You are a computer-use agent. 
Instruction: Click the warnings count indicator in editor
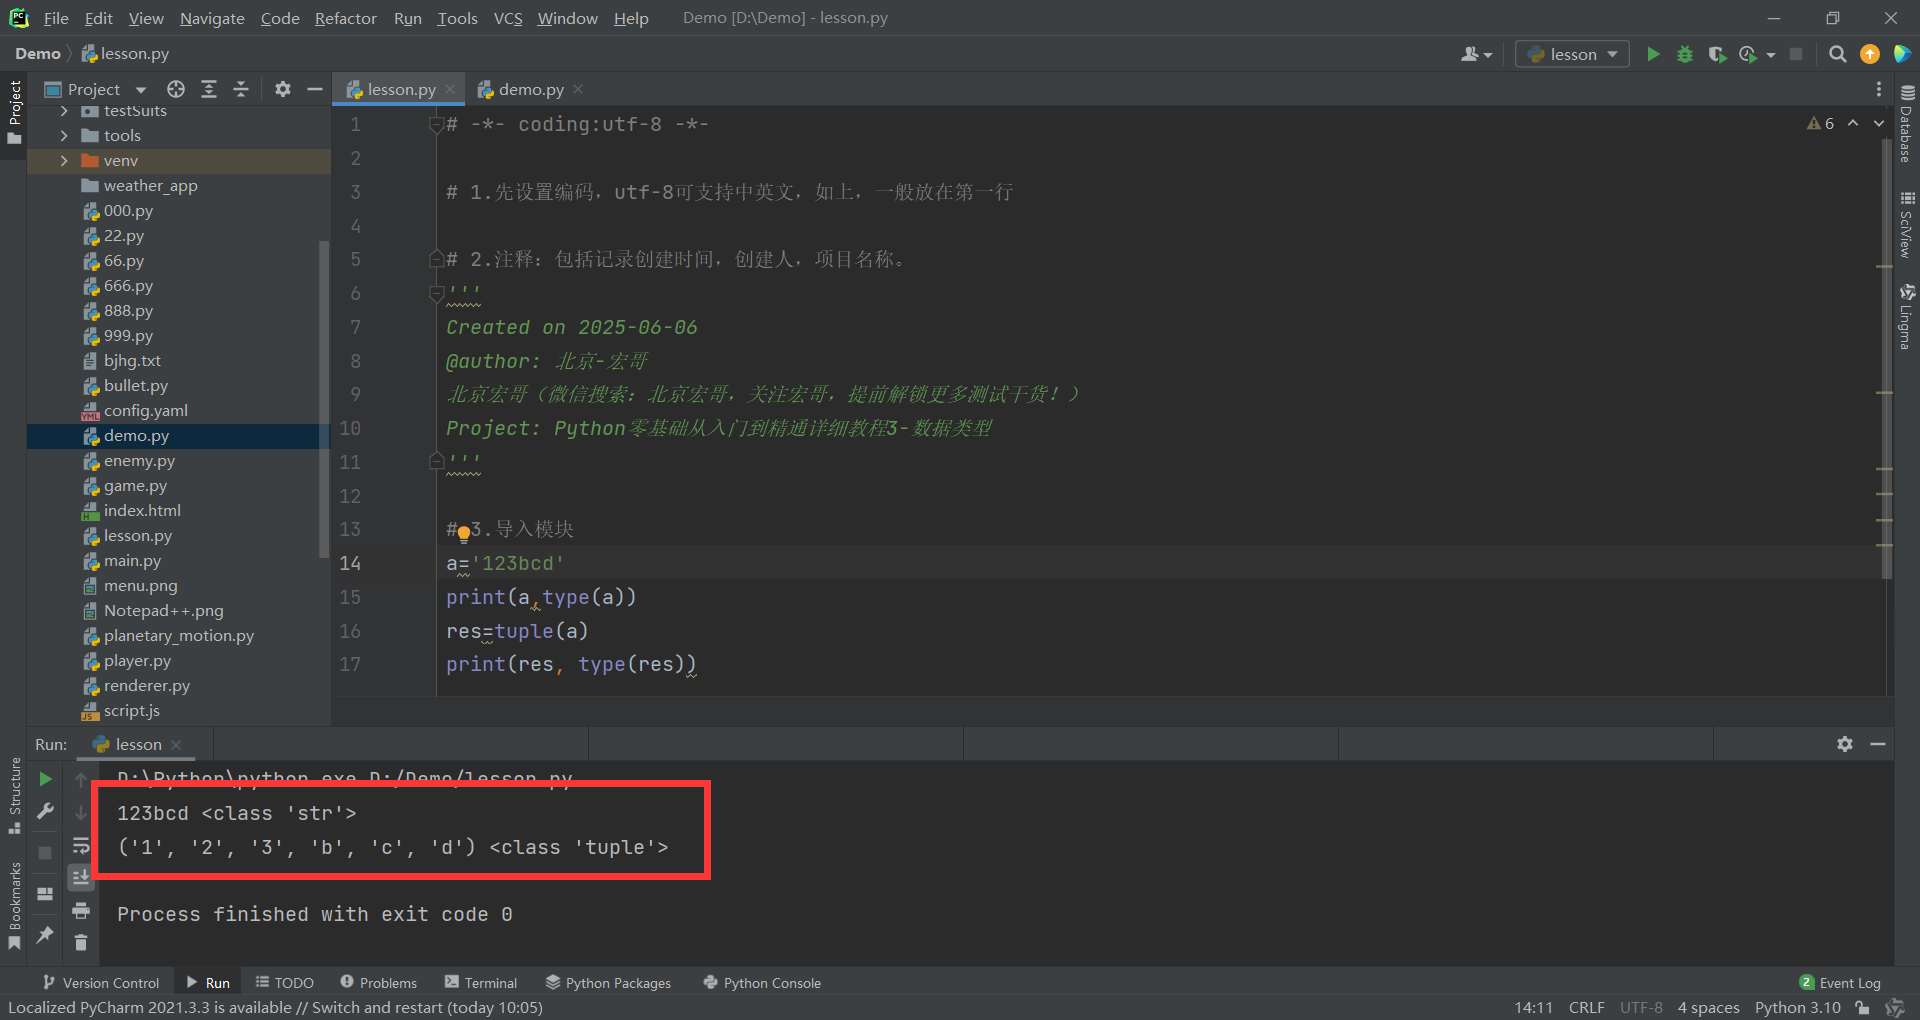(x=1820, y=123)
